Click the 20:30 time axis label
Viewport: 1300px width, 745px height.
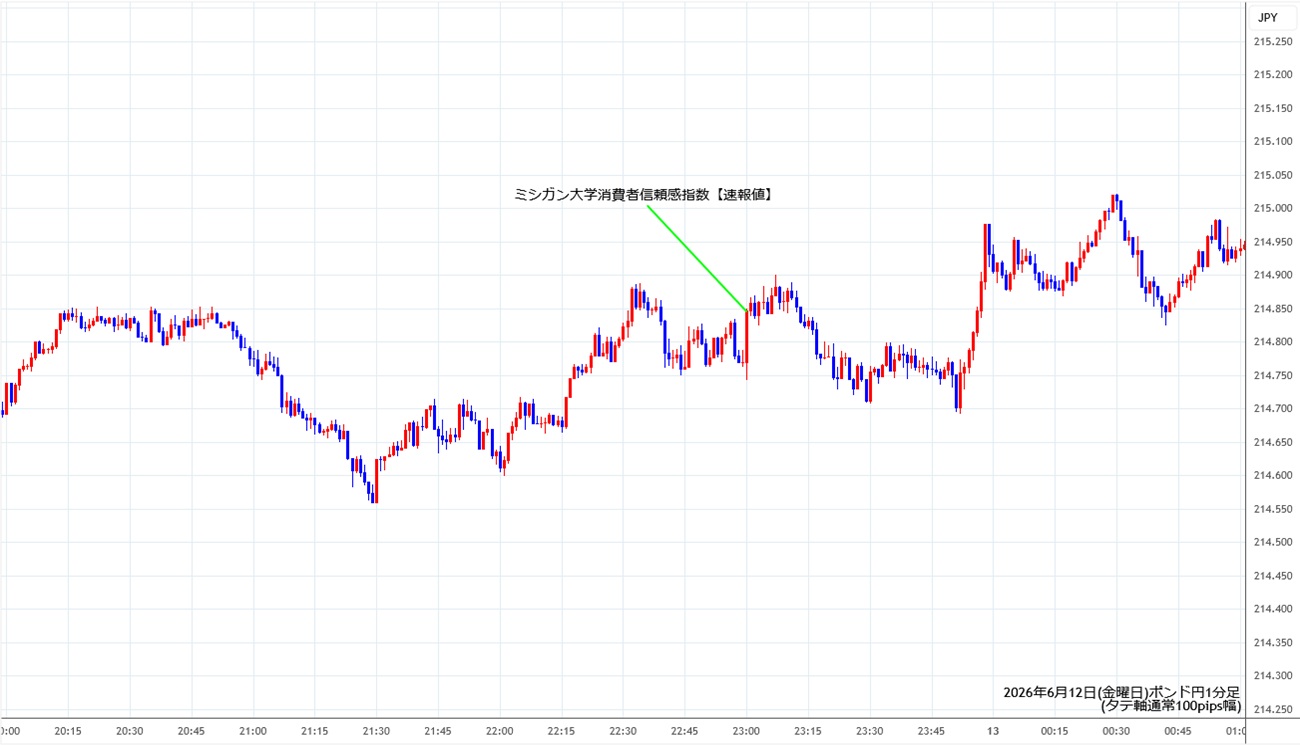(x=130, y=731)
